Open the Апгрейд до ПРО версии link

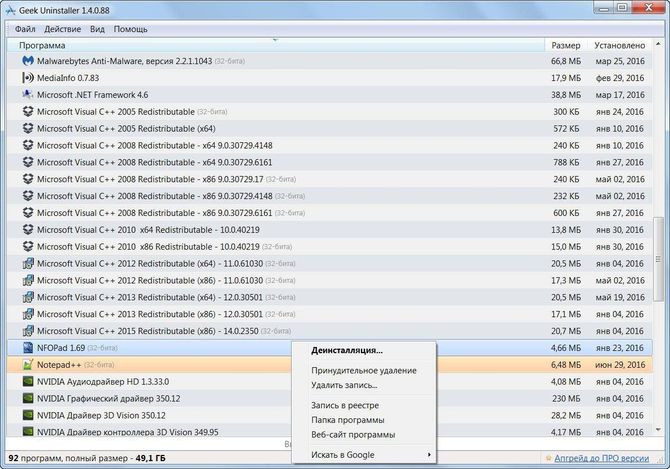click(x=601, y=458)
